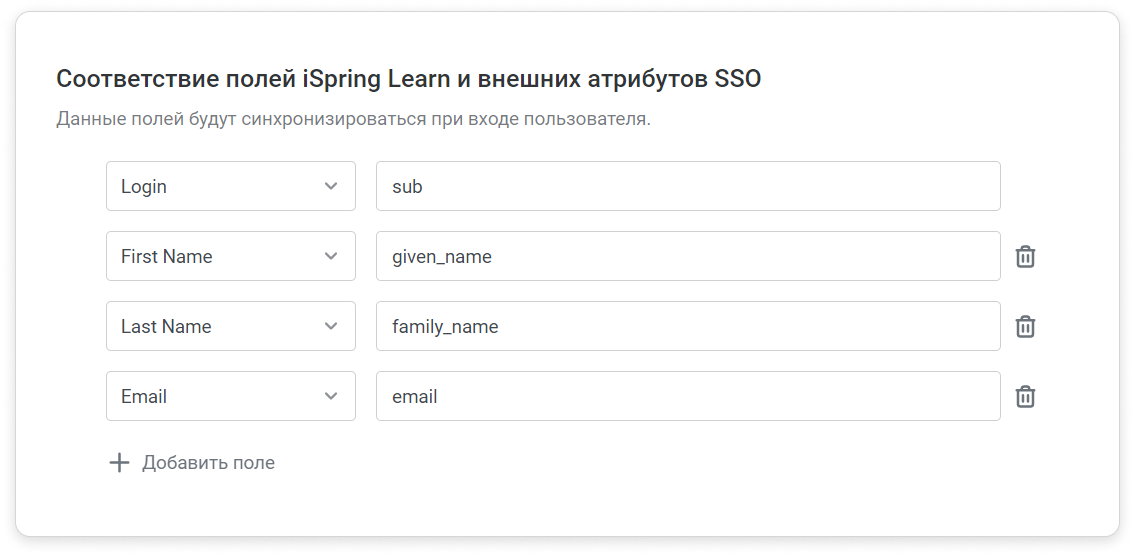Expand the Last Name dropdown
Screen dimensions: 1135x556
coord(231,327)
